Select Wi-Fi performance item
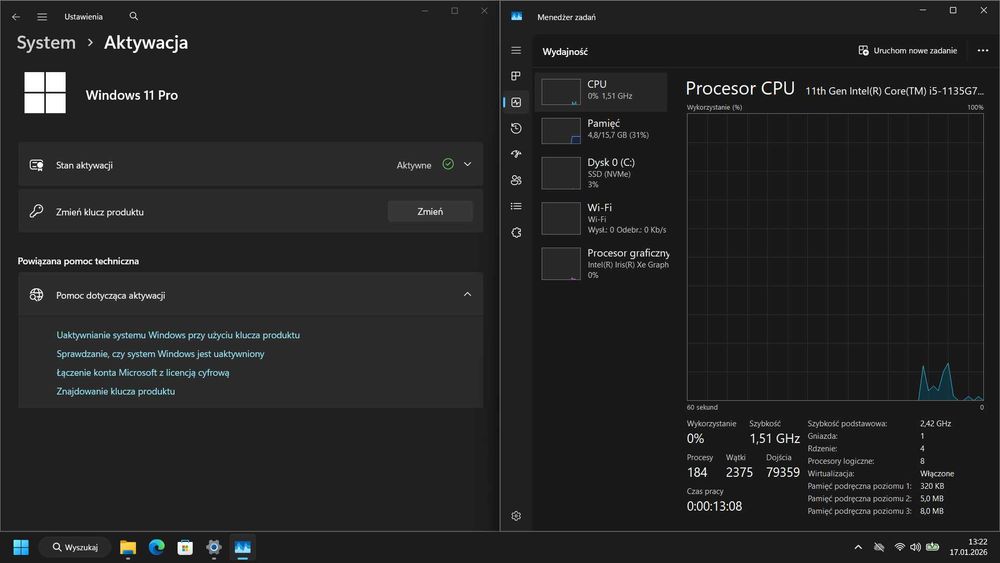This screenshot has height=563, width=1000. [601, 218]
